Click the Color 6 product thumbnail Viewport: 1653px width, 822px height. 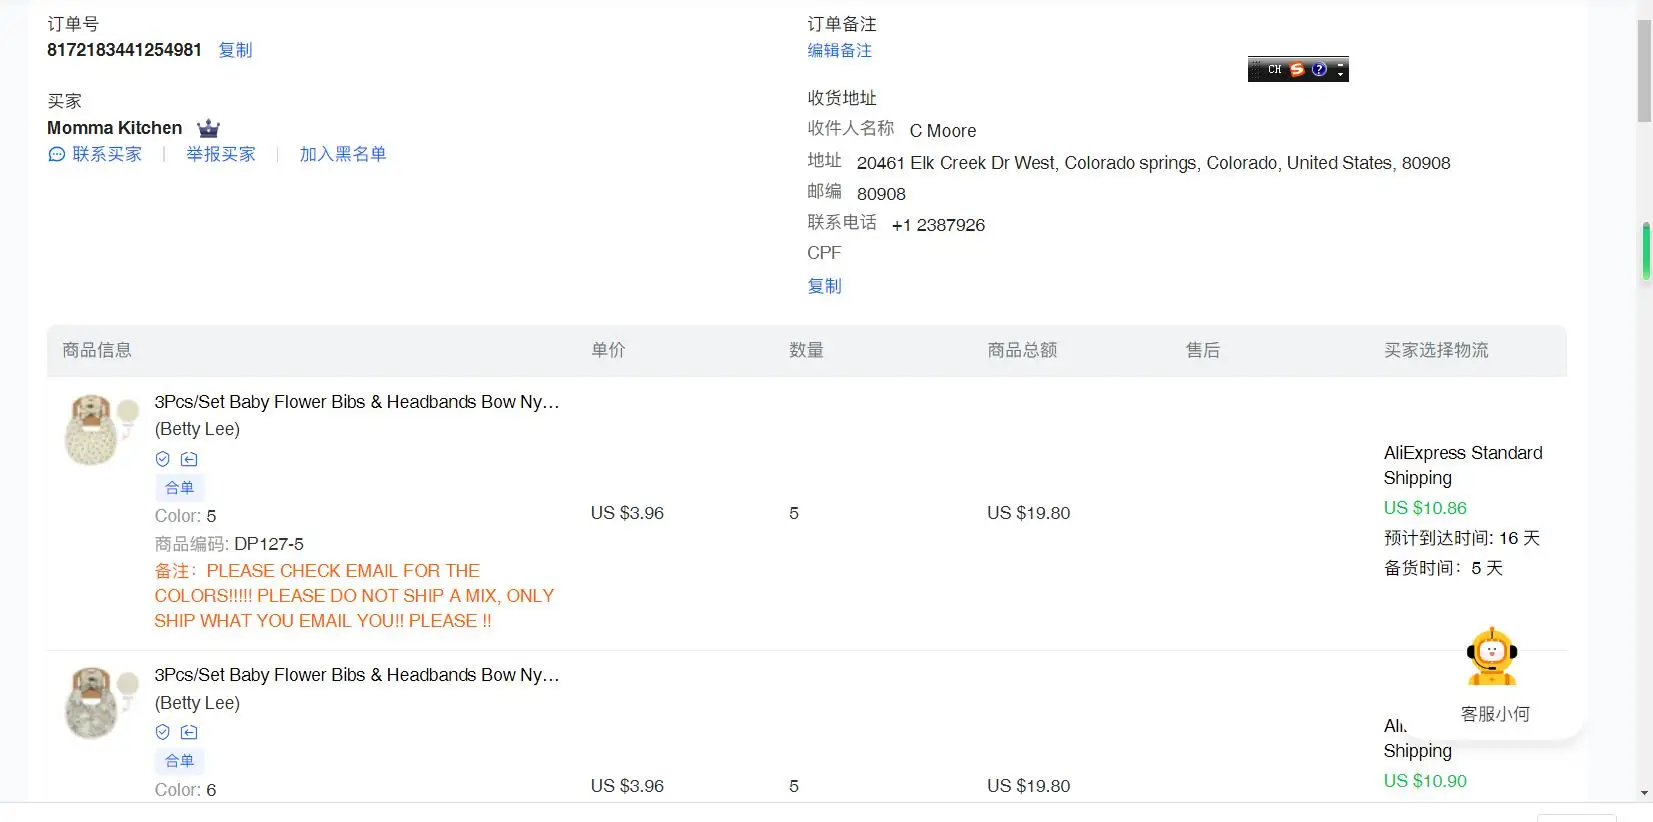[93, 703]
